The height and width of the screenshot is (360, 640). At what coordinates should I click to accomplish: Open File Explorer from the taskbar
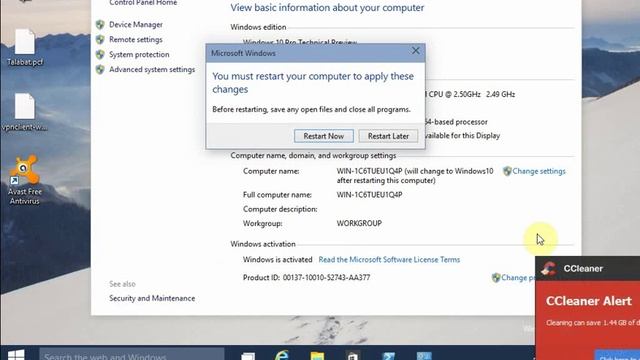point(317,355)
